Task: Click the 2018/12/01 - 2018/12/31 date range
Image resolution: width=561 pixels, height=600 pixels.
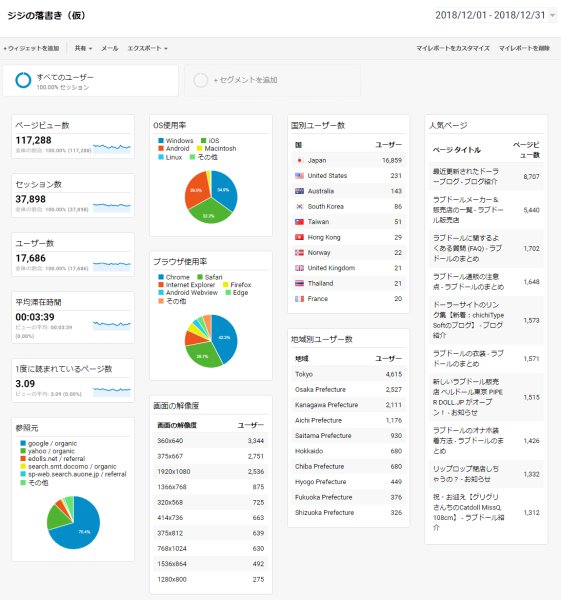Action: pyautogui.click(x=490, y=15)
